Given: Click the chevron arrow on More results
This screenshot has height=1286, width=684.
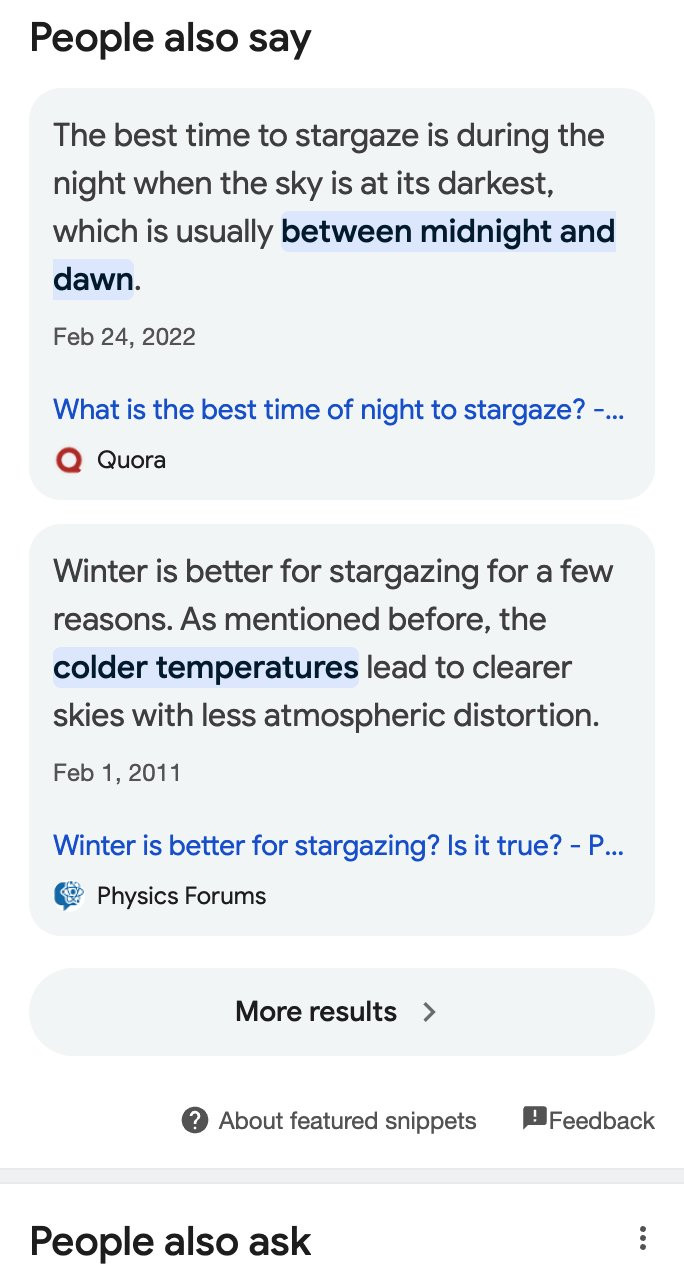Looking at the screenshot, I should tap(429, 1012).
